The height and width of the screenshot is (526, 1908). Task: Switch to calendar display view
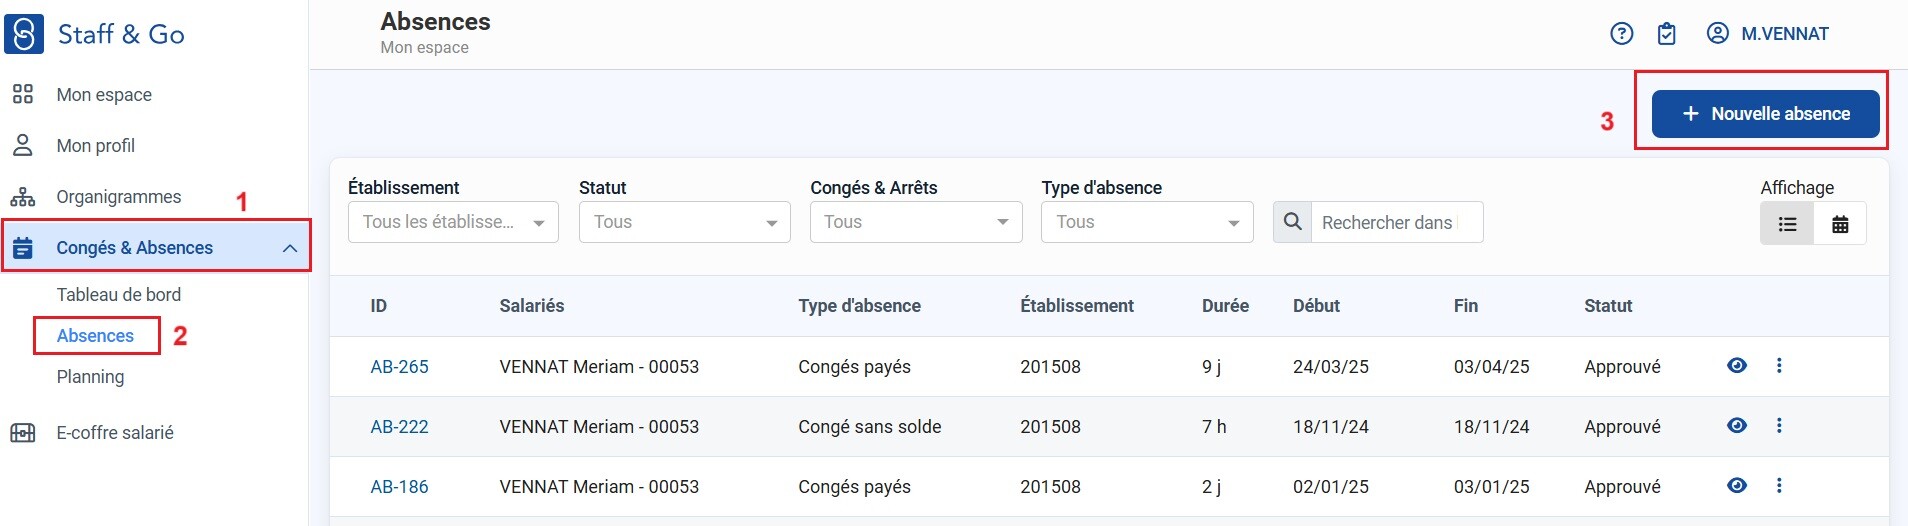1839,224
